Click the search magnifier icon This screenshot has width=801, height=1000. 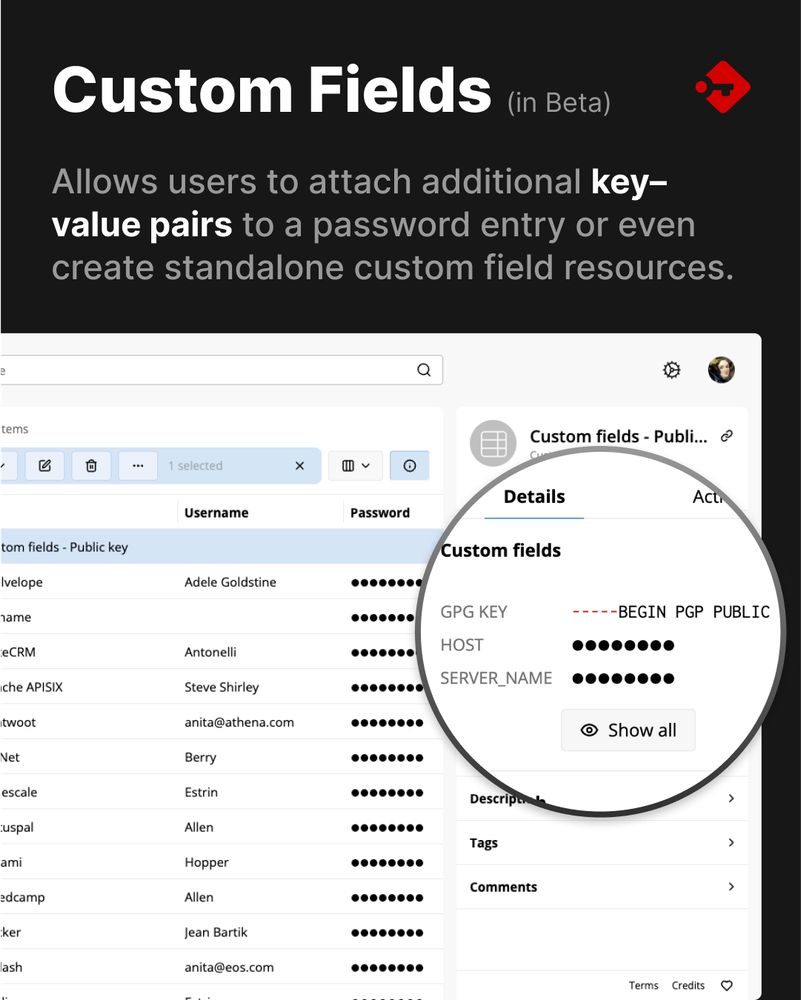pyautogui.click(x=423, y=370)
